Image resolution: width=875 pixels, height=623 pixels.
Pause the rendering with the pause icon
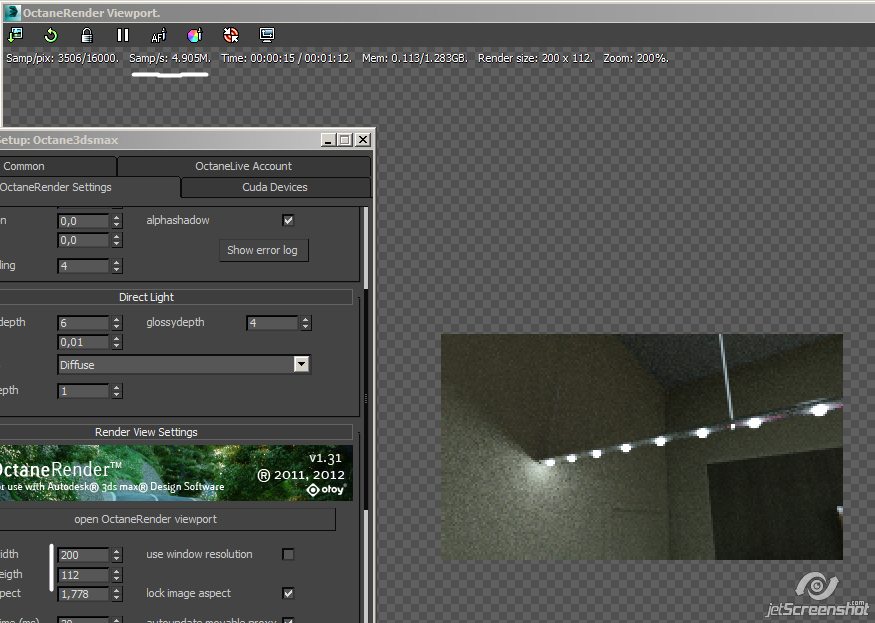(123, 35)
